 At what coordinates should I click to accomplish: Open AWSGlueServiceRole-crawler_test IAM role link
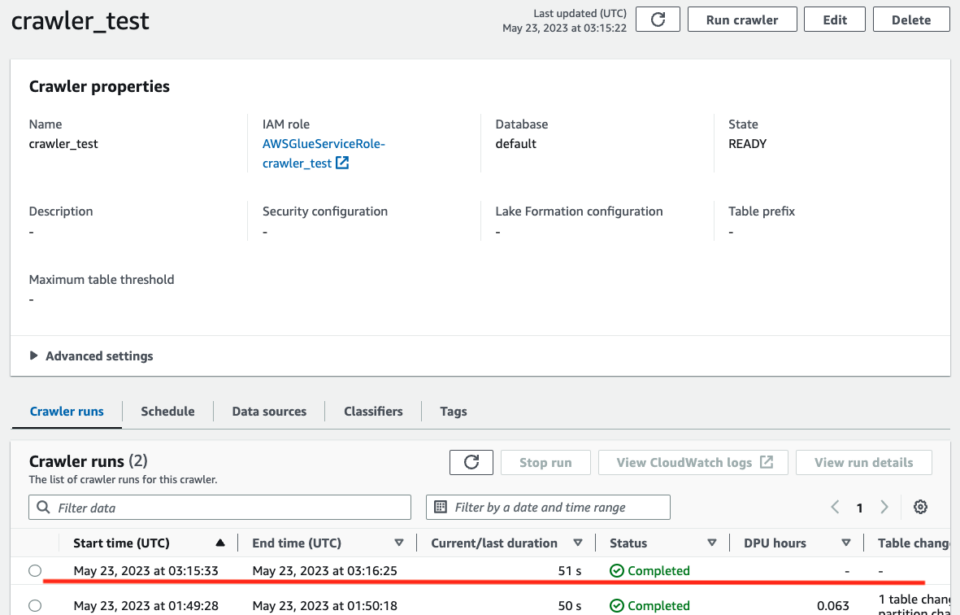point(324,153)
